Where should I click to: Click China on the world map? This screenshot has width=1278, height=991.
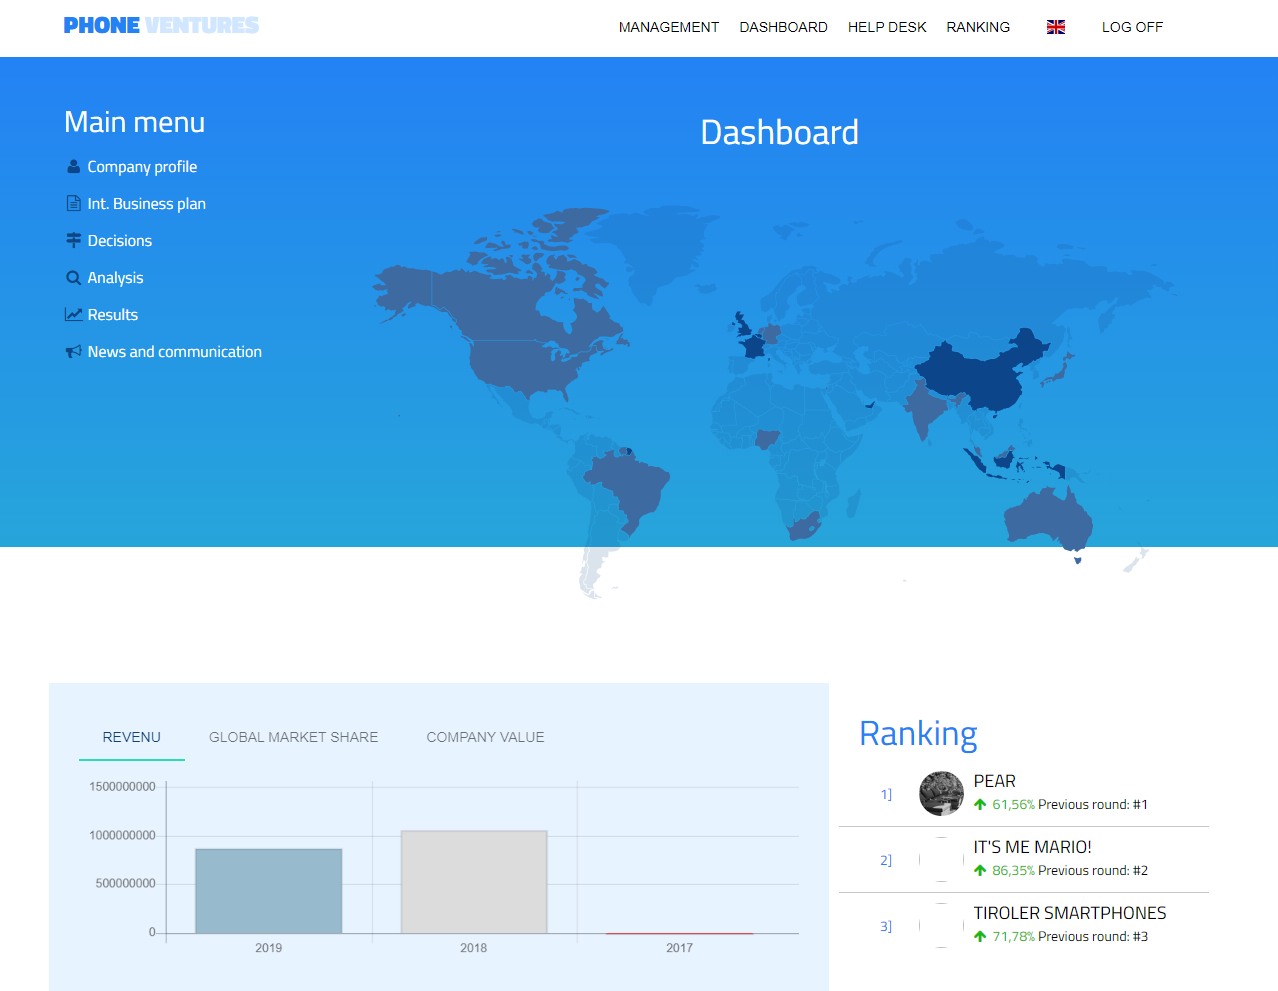click(x=975, y=375)
